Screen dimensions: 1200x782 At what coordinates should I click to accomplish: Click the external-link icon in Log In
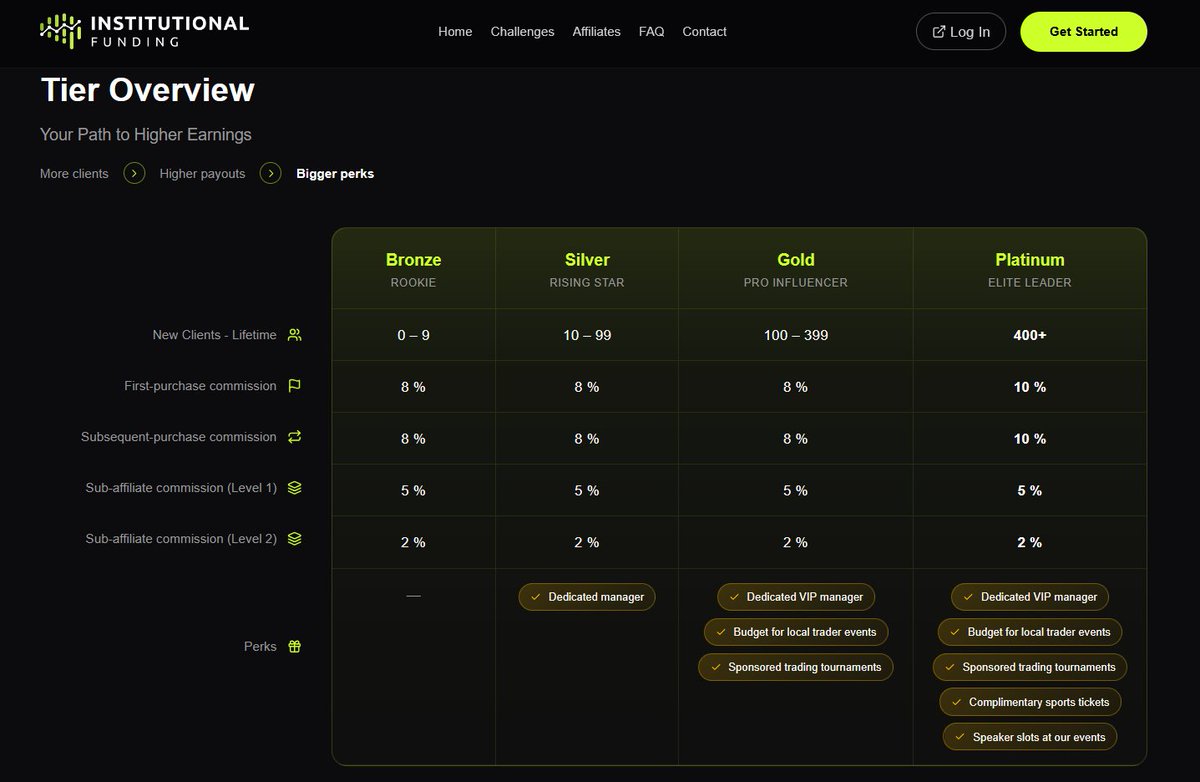(x=938, y=32)
